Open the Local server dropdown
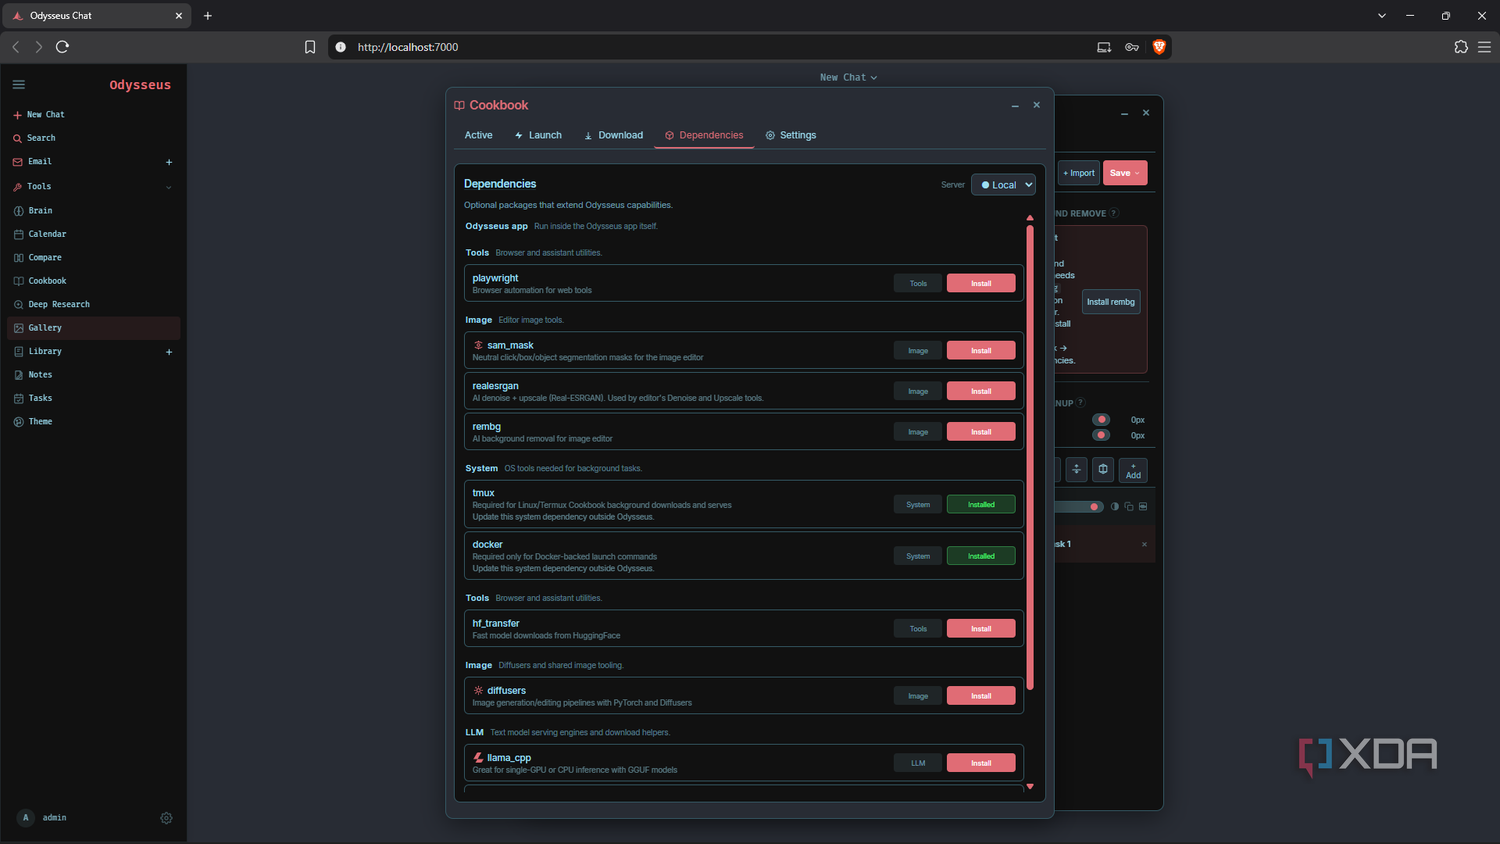1500x844 pixels. pyautogui.click(x=1003, y=185)
